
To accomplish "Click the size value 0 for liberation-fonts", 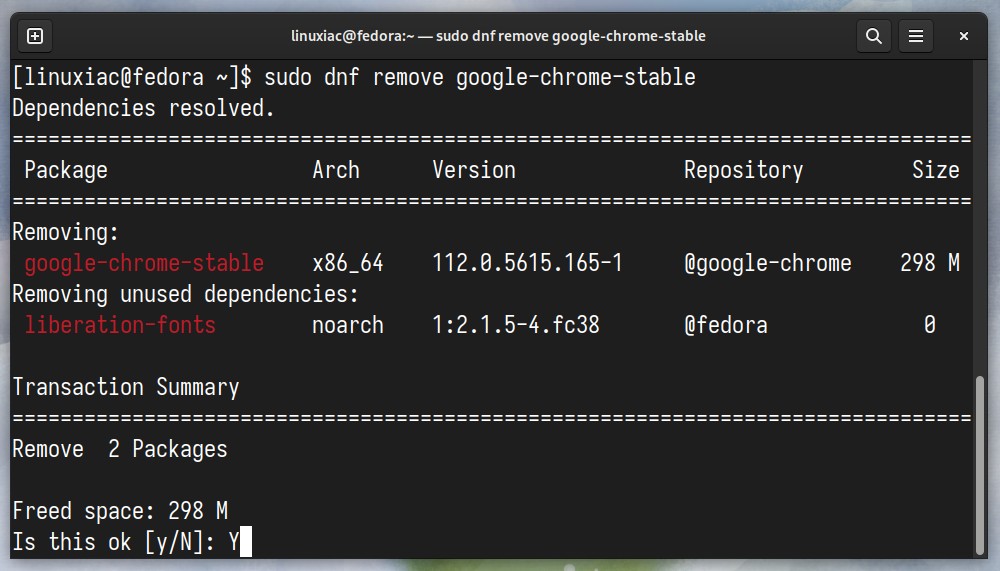I will point(930,325).
